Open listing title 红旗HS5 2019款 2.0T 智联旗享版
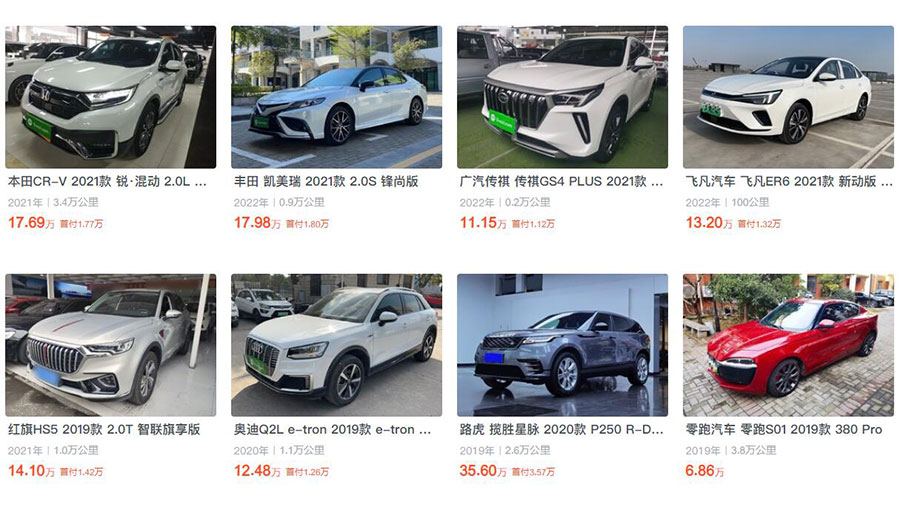The width and height of the screenshot is (900, 510). pos(104,430)
